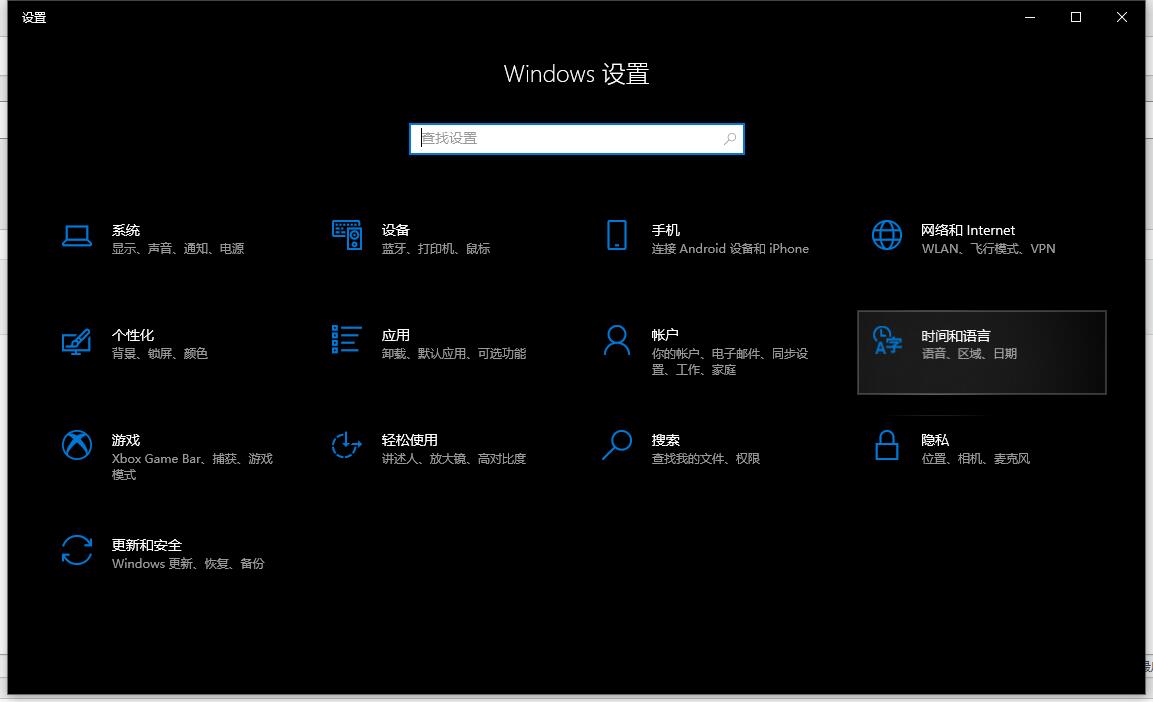The width and height of the screenshot is (1153, 702).
Task: Open the 时间和语言 clock-language icon
Action: [x=887, y=340]
